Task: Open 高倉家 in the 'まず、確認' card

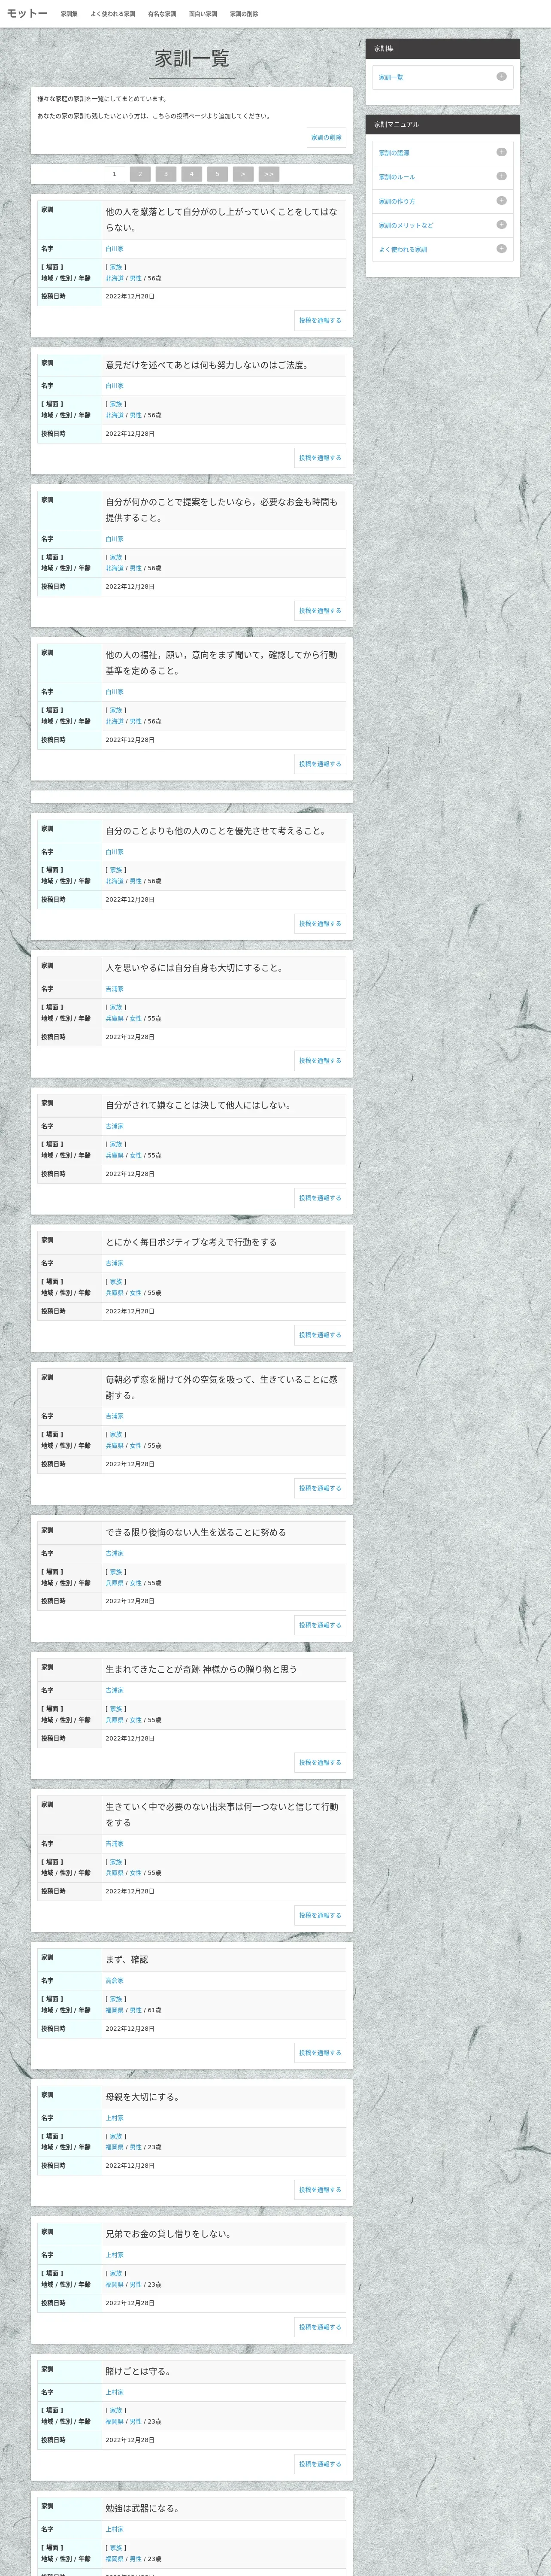Action: (115, 1980)
